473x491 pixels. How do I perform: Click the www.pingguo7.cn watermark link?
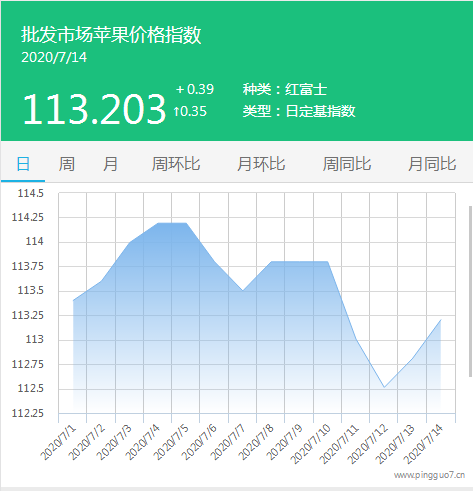[x=429, y=475]
